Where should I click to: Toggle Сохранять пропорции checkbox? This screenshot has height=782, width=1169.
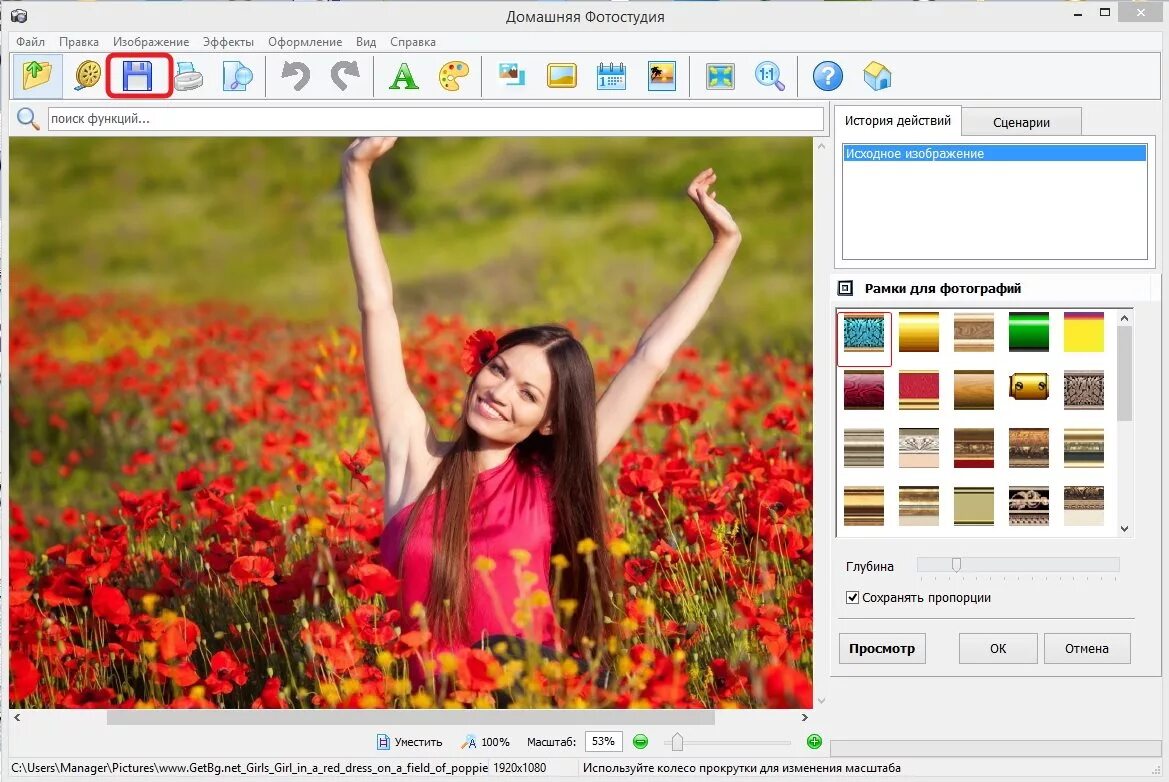(x=852, y=597)
